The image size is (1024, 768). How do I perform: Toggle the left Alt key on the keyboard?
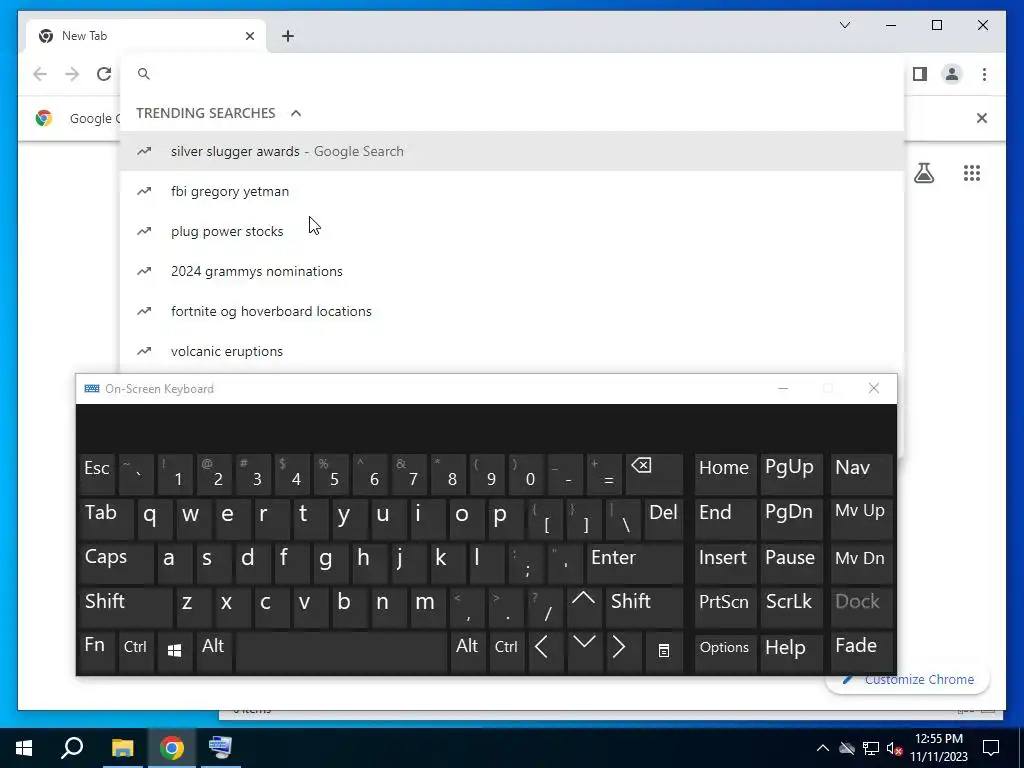tap(214, 652)
